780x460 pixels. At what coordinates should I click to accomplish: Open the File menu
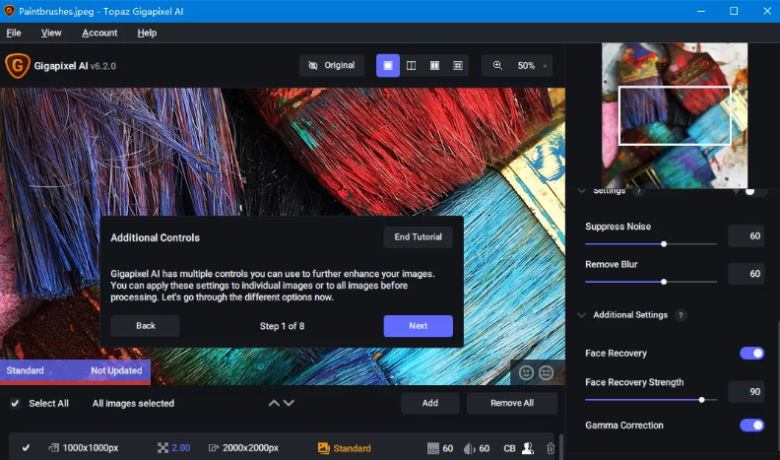coord(13,33)
